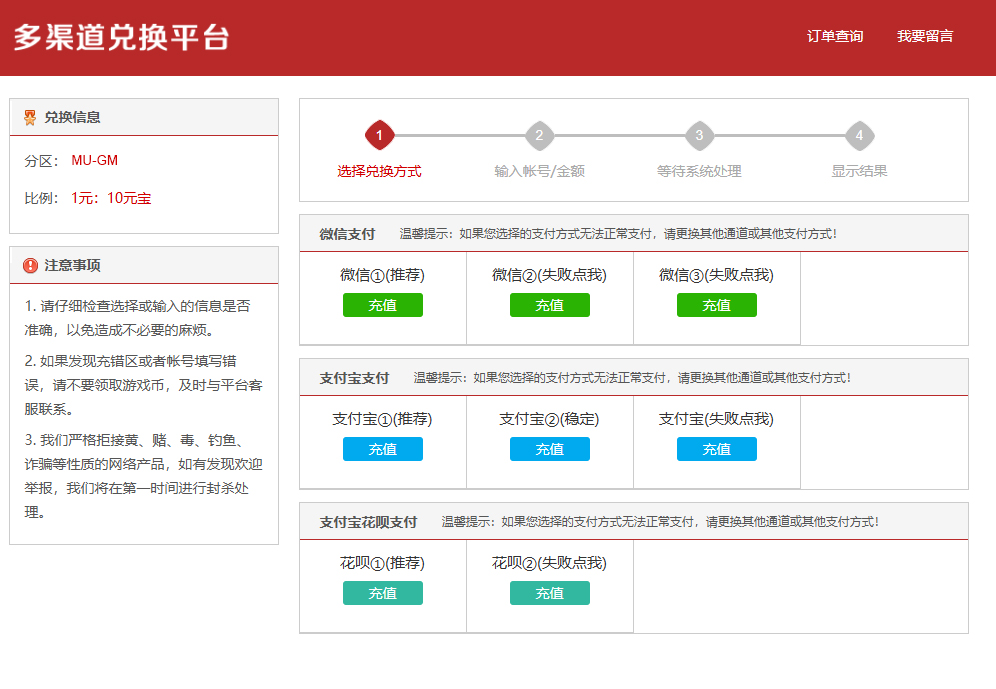Click the MU-GM zone value
This screenshot has width=996, height=689.
[x=95, y=161]
